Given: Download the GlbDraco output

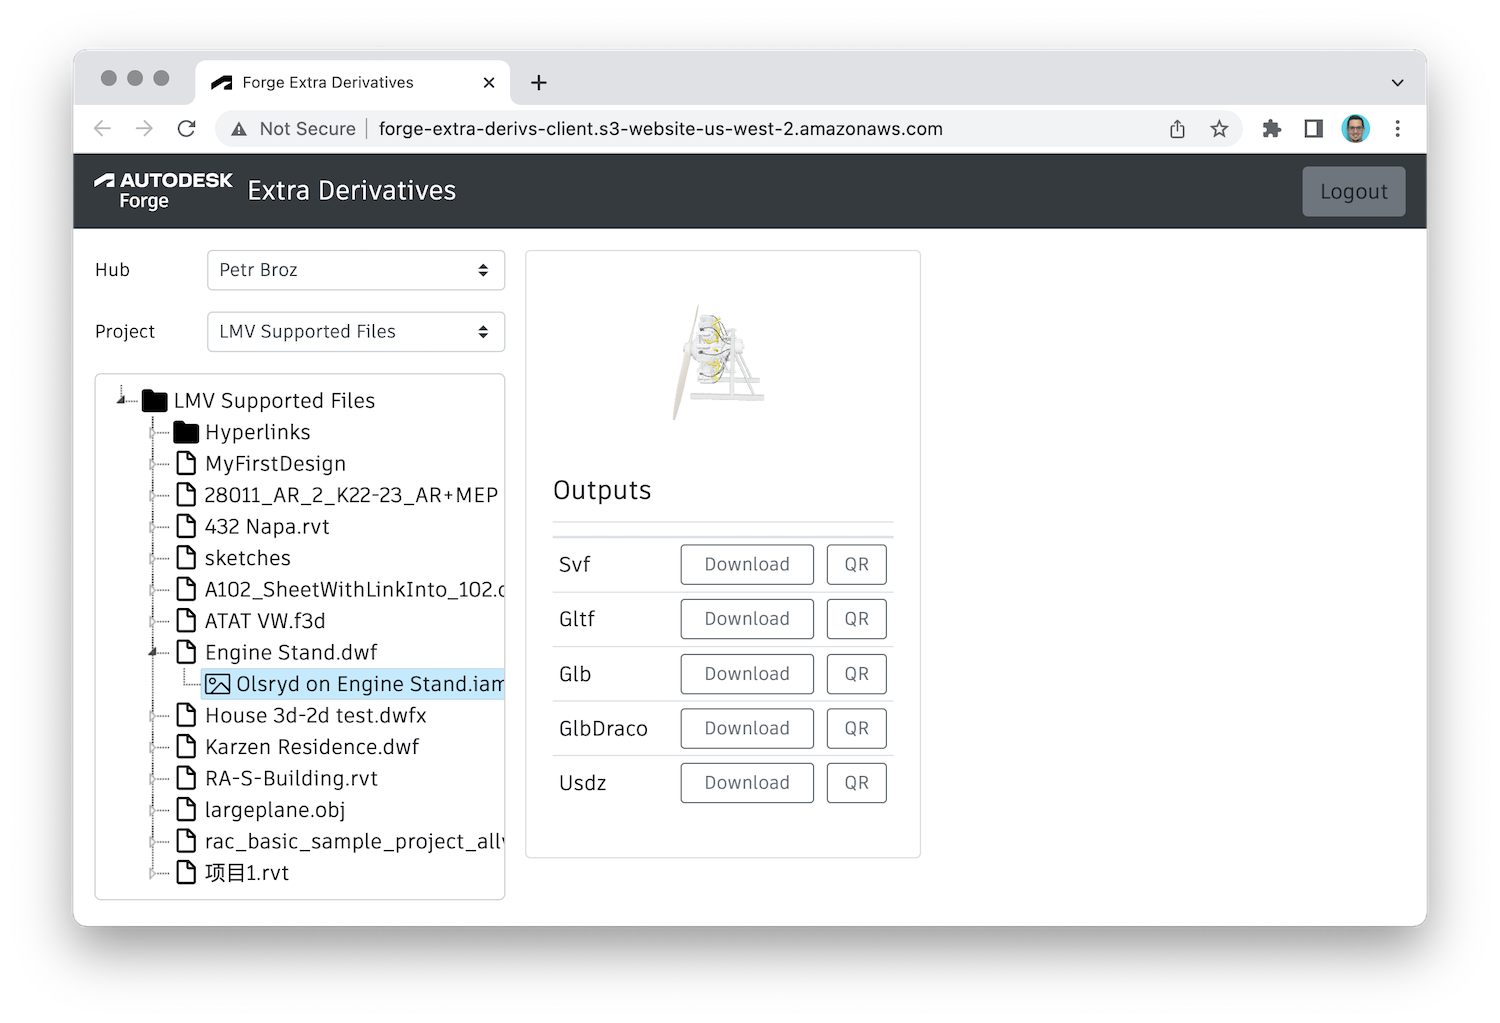Looking at the screenshot, I should (747, 728).
